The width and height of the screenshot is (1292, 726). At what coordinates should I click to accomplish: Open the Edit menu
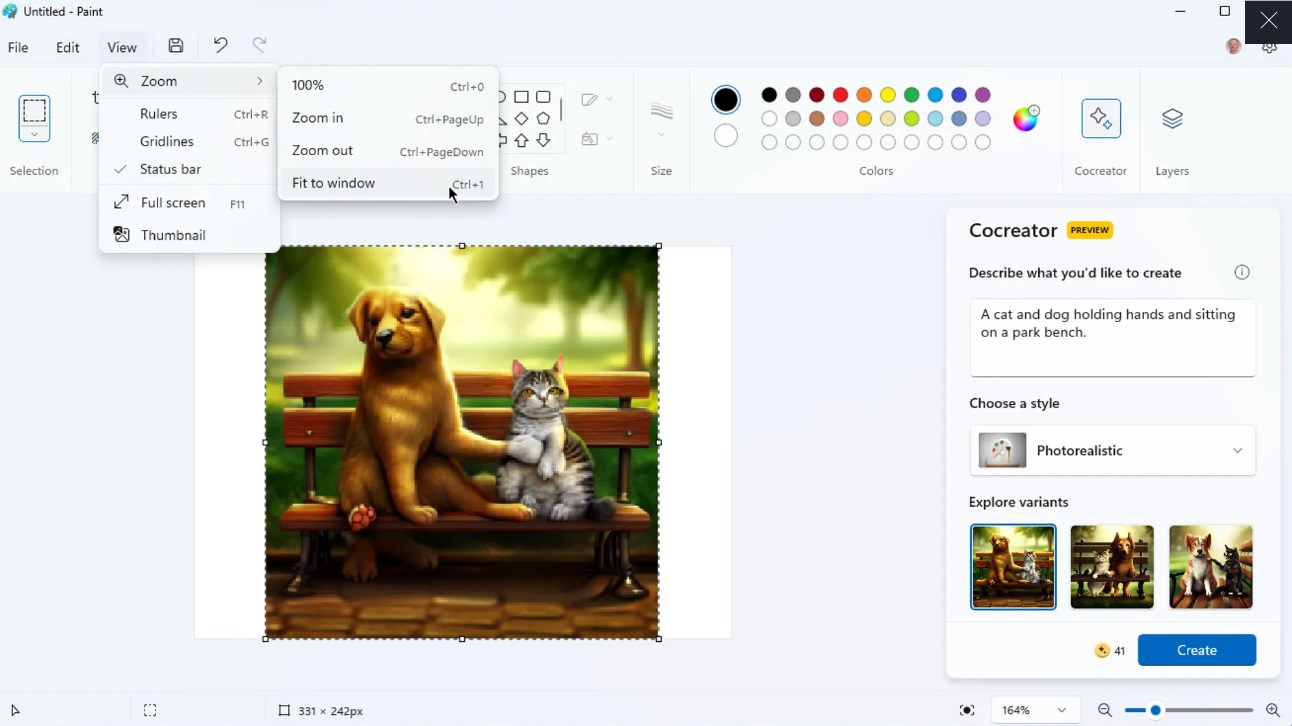pos(68,47)
